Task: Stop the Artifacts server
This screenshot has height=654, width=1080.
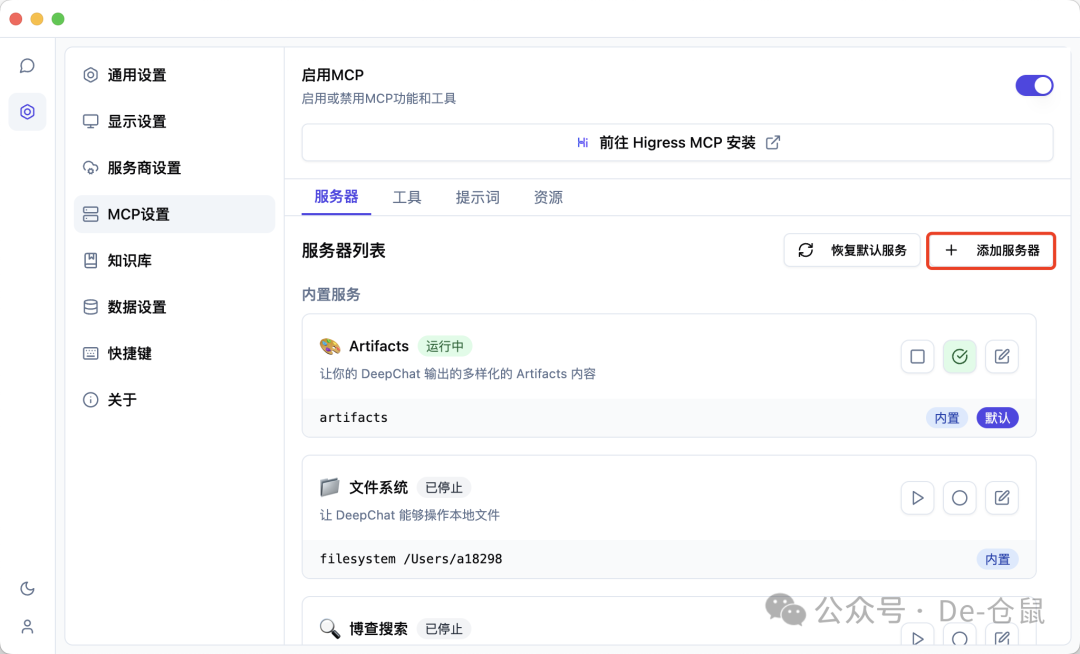Action: click(917, 357)
